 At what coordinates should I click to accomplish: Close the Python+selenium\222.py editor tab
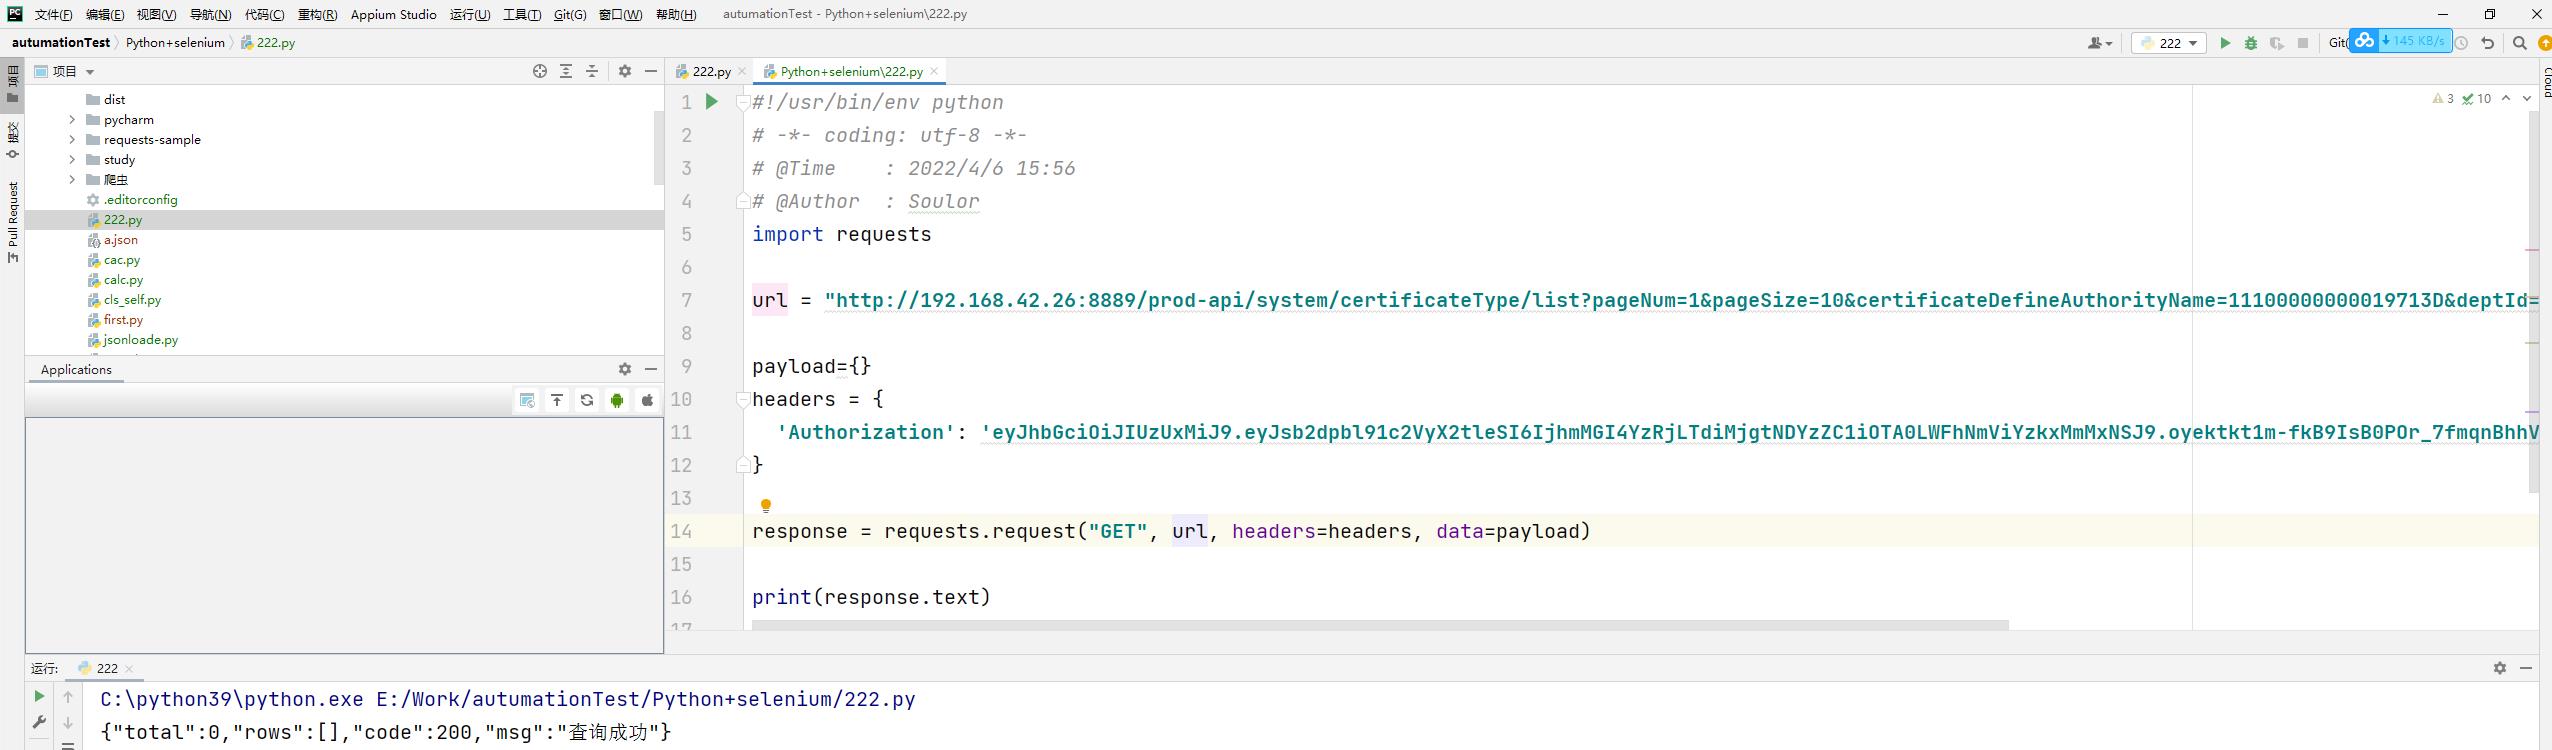pos(934,71)
